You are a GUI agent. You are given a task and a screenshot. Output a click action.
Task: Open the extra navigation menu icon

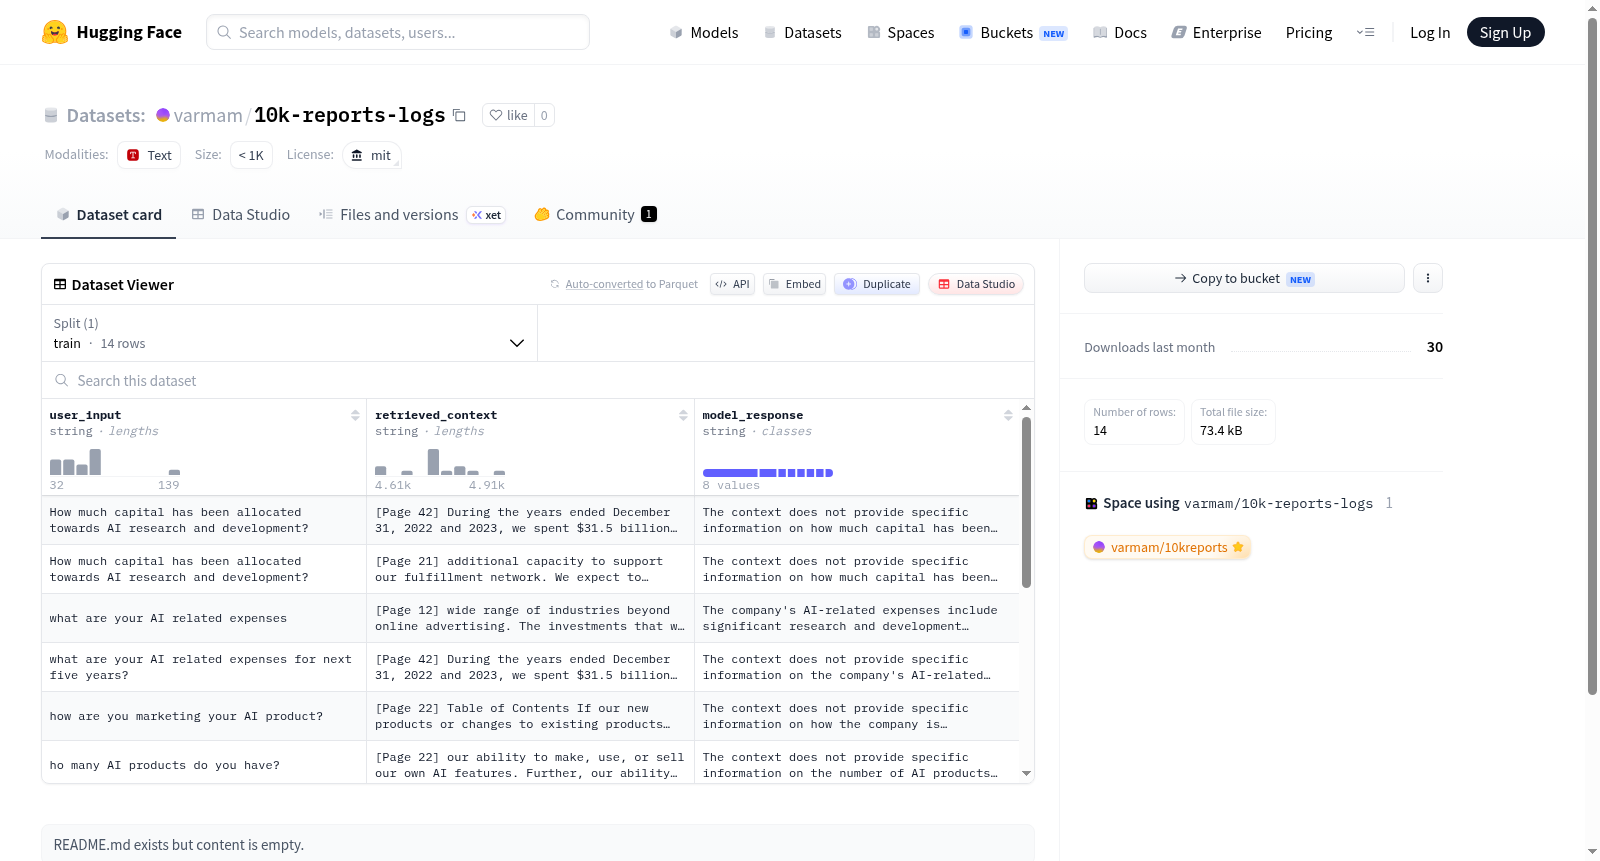[x=1365, y=32]
